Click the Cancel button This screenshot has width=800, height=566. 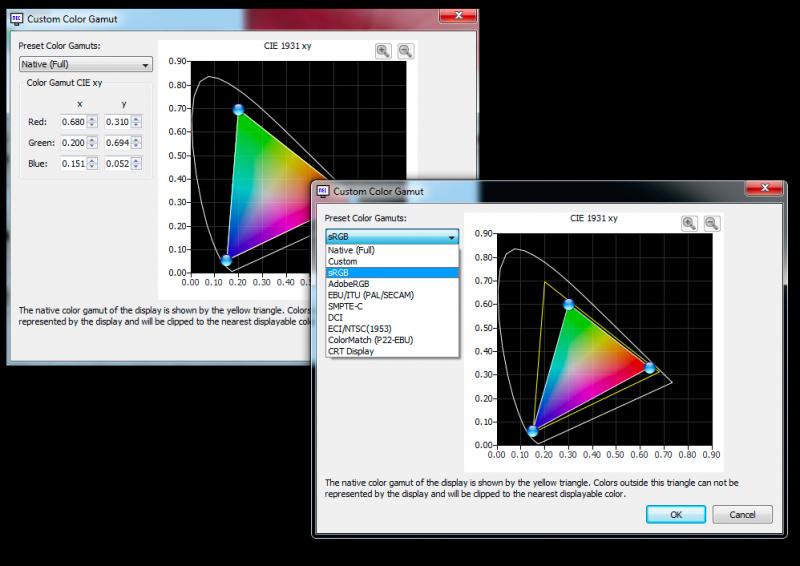coord(742,514)
